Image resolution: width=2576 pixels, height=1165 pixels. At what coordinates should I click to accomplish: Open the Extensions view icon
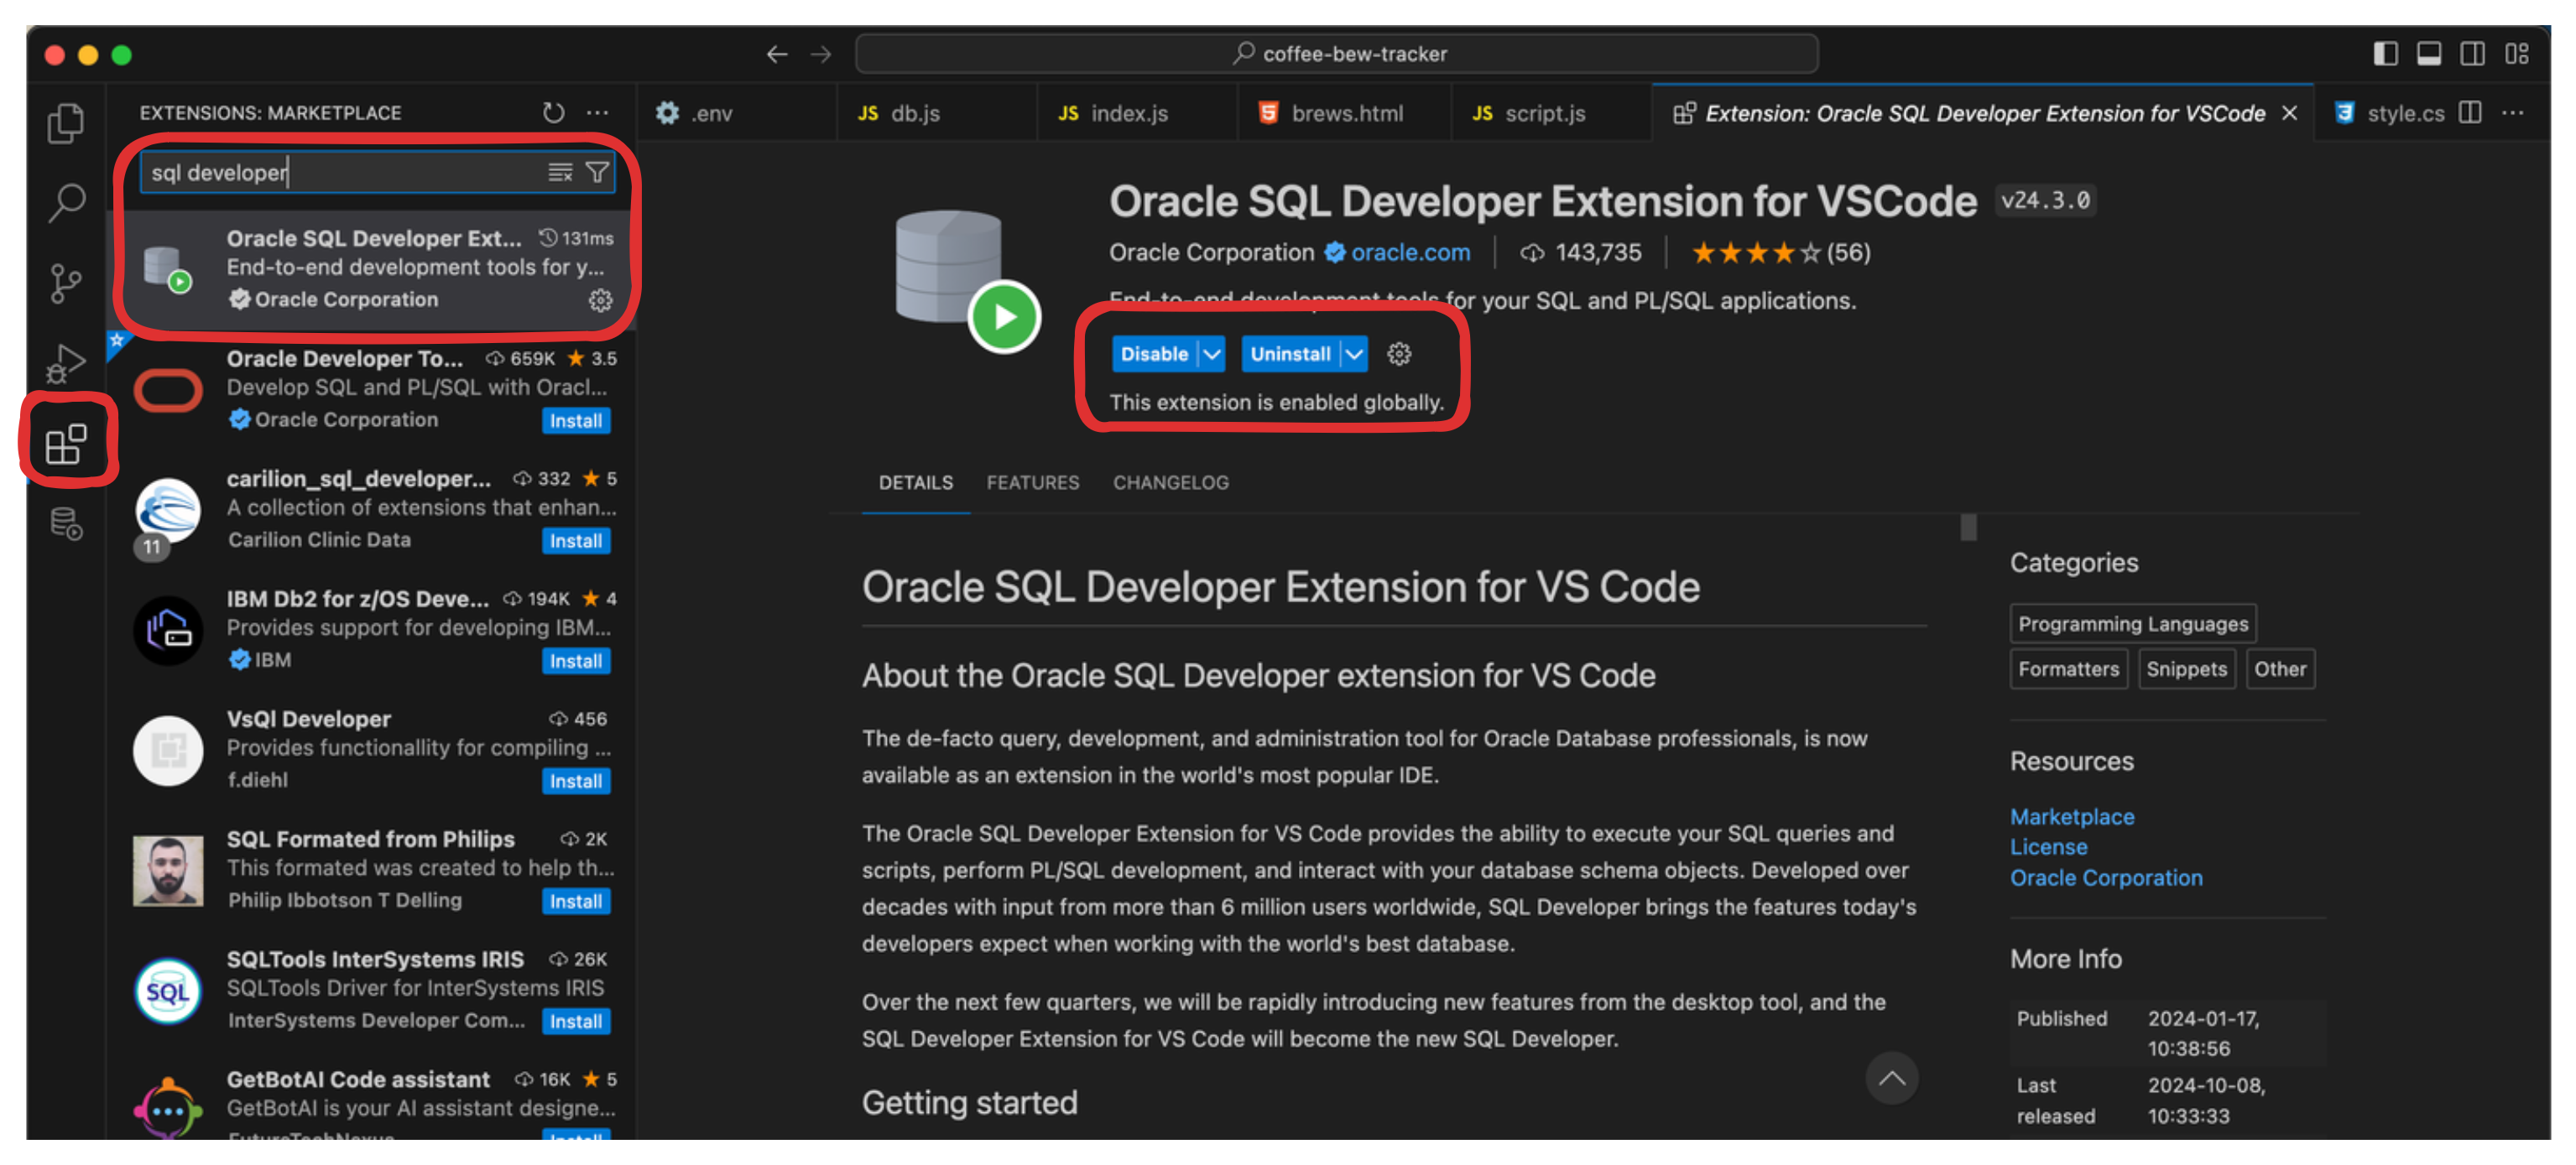[x=66, y=443]
